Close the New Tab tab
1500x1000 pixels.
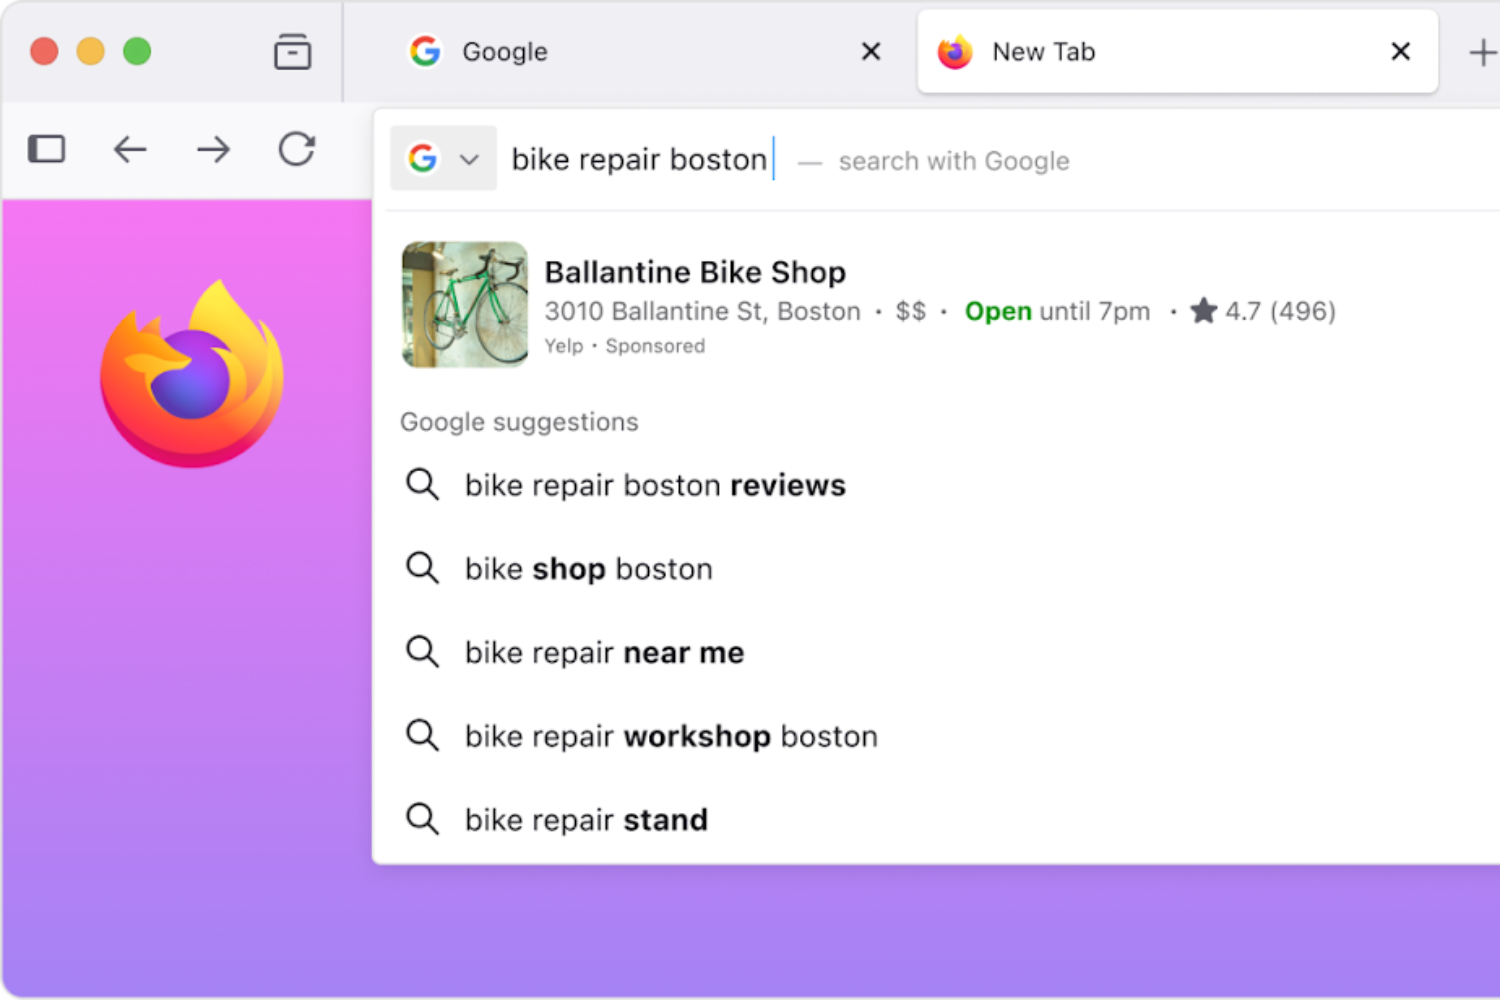click(x=1400, y=51)
